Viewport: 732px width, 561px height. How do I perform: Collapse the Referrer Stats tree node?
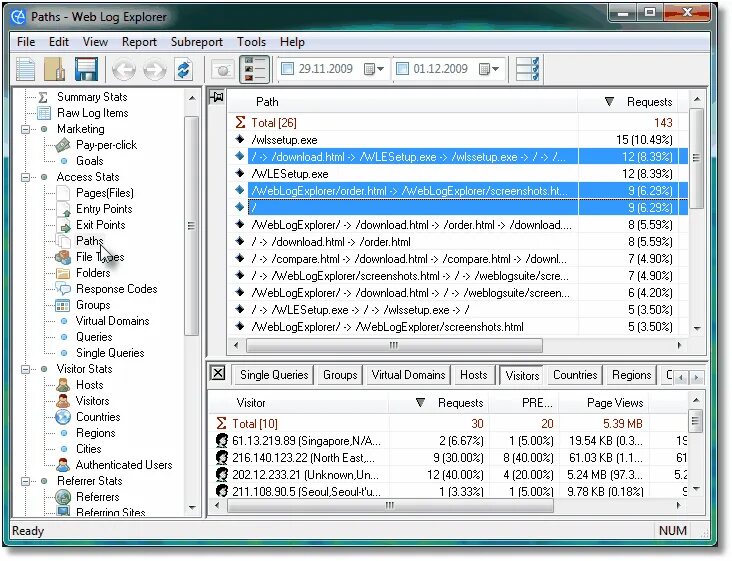(x=26, y=481)
